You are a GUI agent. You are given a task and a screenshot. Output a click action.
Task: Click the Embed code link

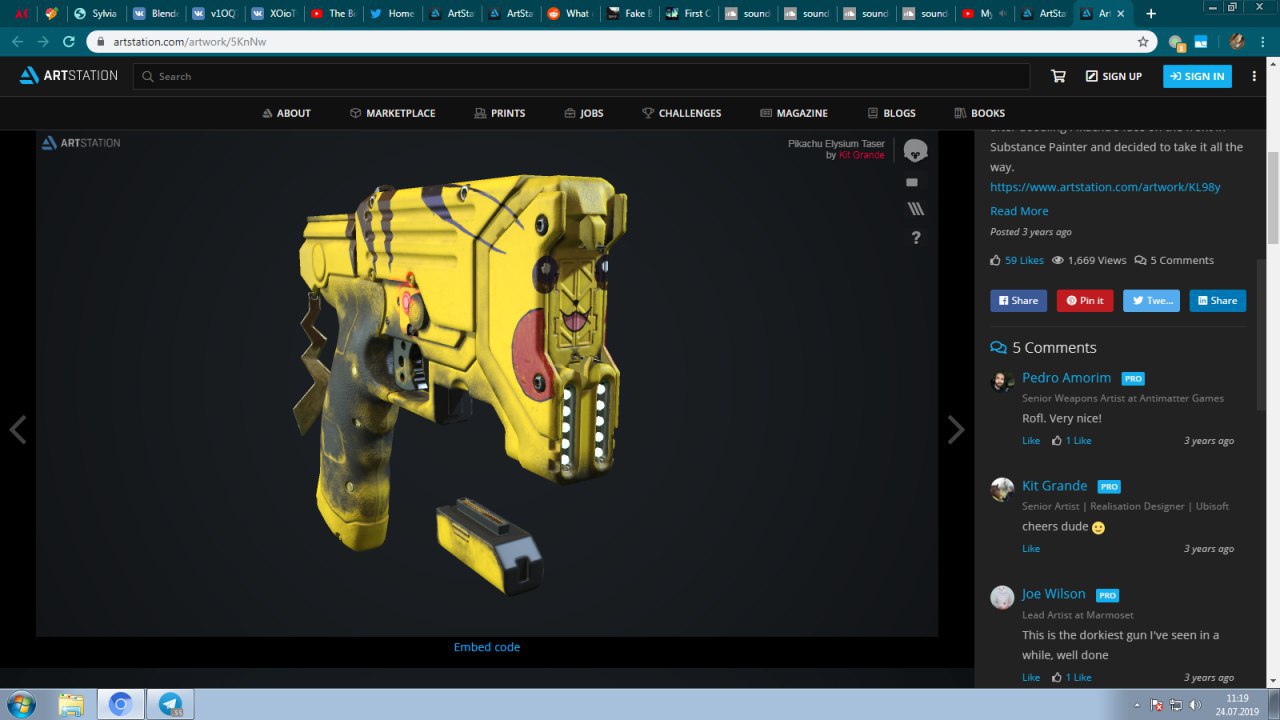tap(487, 647)
